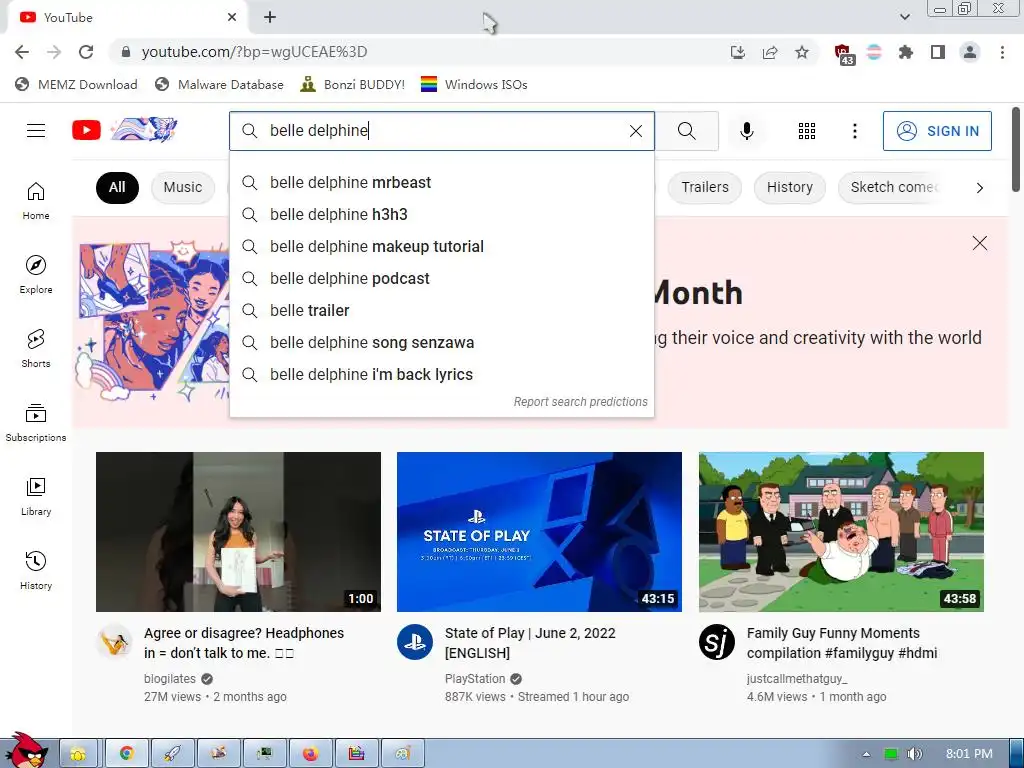
Task: Open the PlayStation channel name link
Action: point(475,679)
